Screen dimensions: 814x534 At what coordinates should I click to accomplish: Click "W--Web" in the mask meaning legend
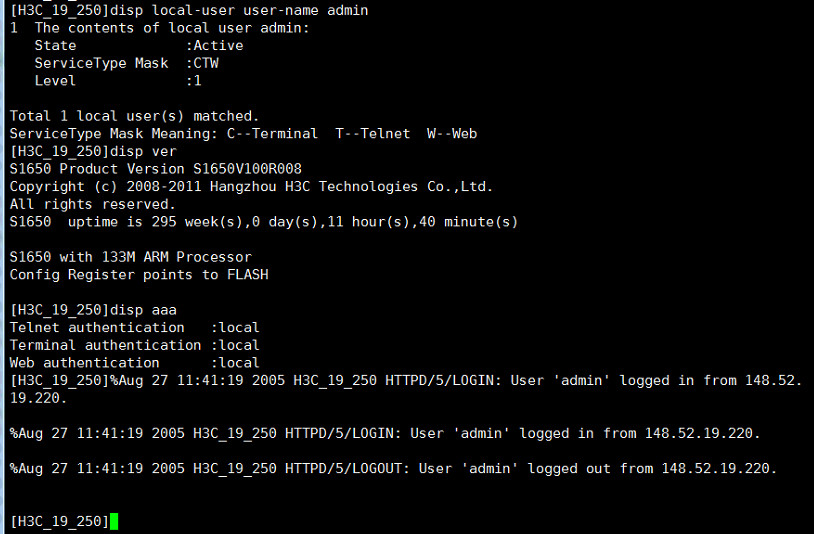[451, 133]
